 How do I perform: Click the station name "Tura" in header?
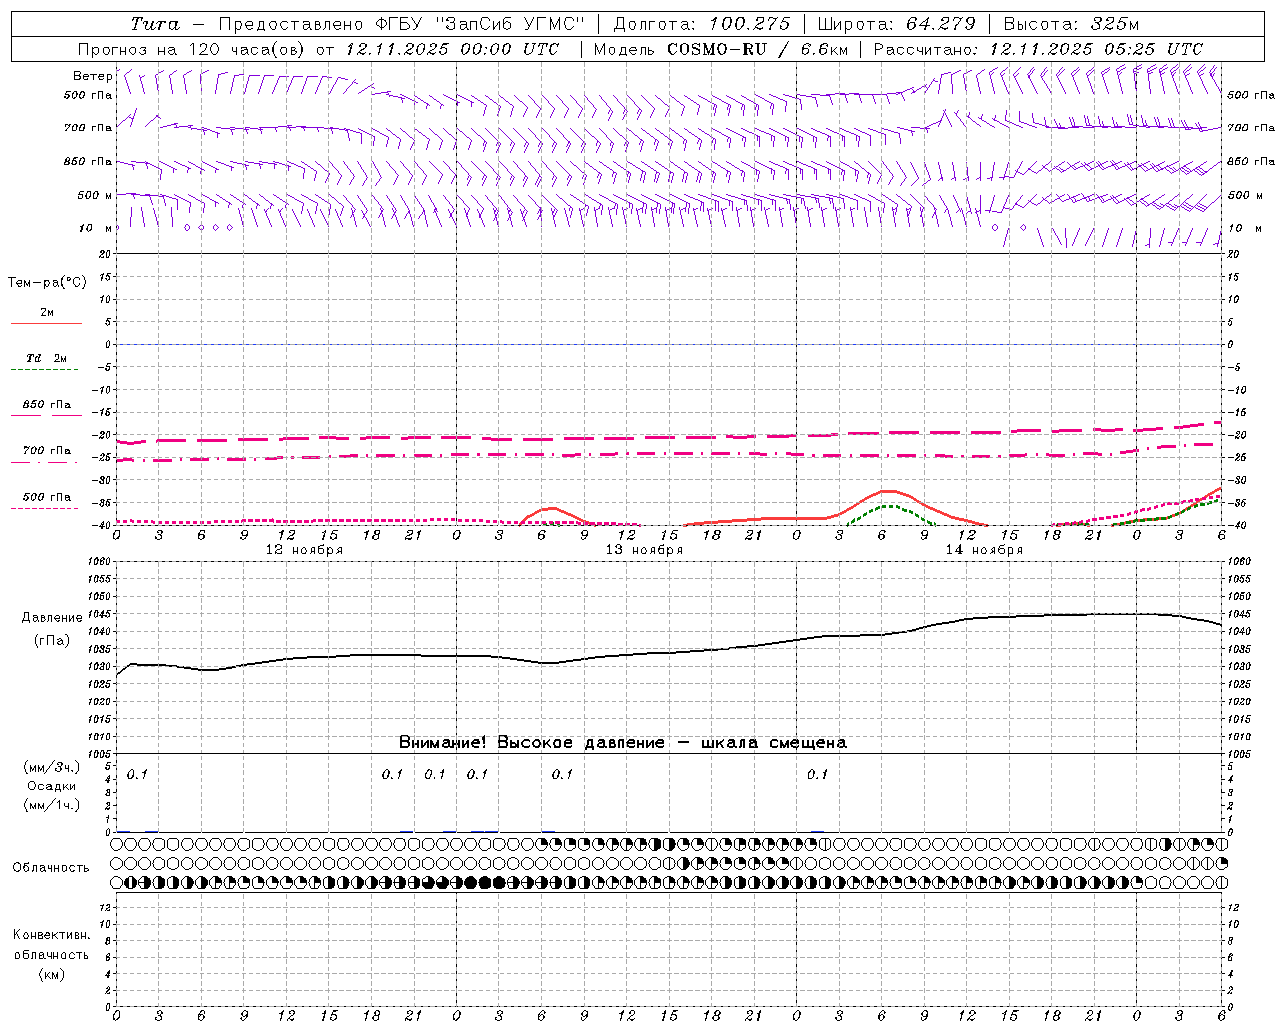(x=155, y=24)
